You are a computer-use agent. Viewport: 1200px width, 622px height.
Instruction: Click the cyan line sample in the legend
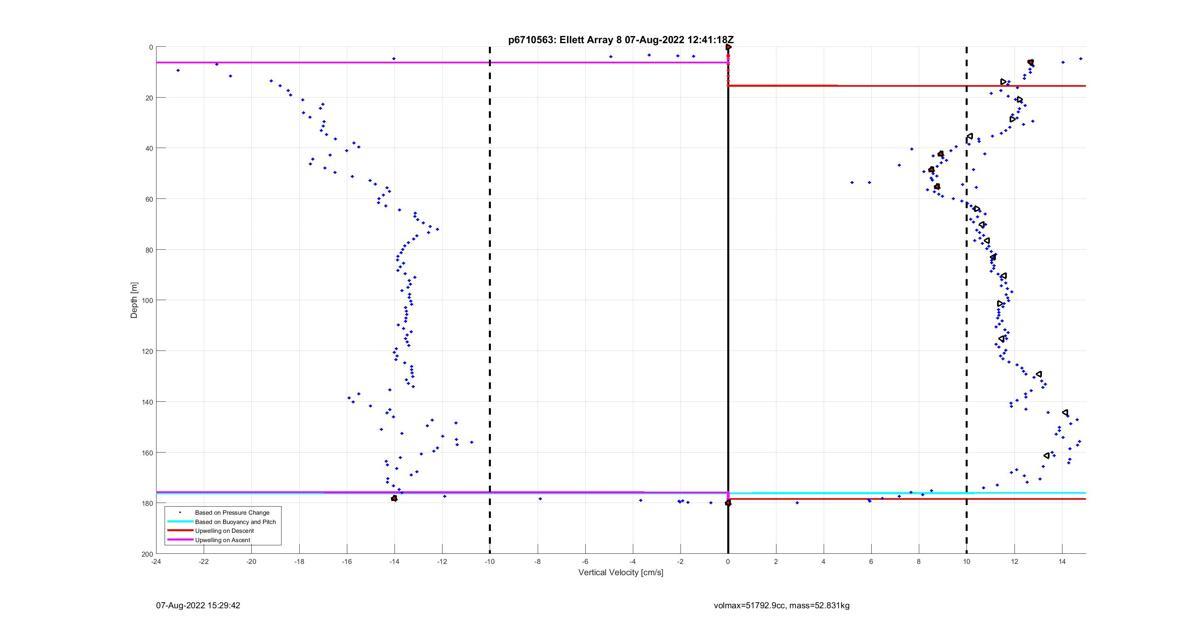point(180,522)
